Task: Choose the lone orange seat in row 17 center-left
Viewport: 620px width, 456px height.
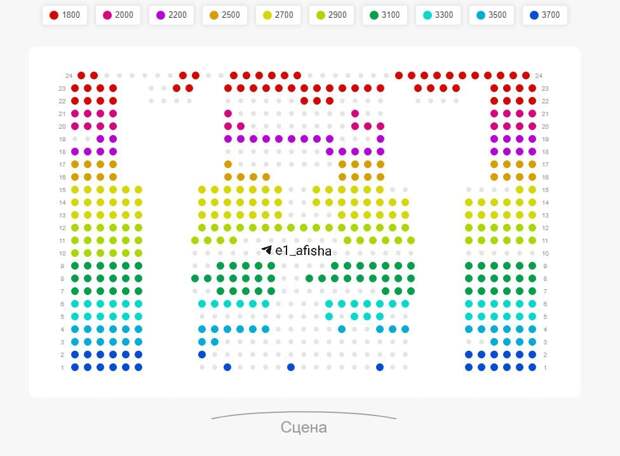Action: pos(228,164)
